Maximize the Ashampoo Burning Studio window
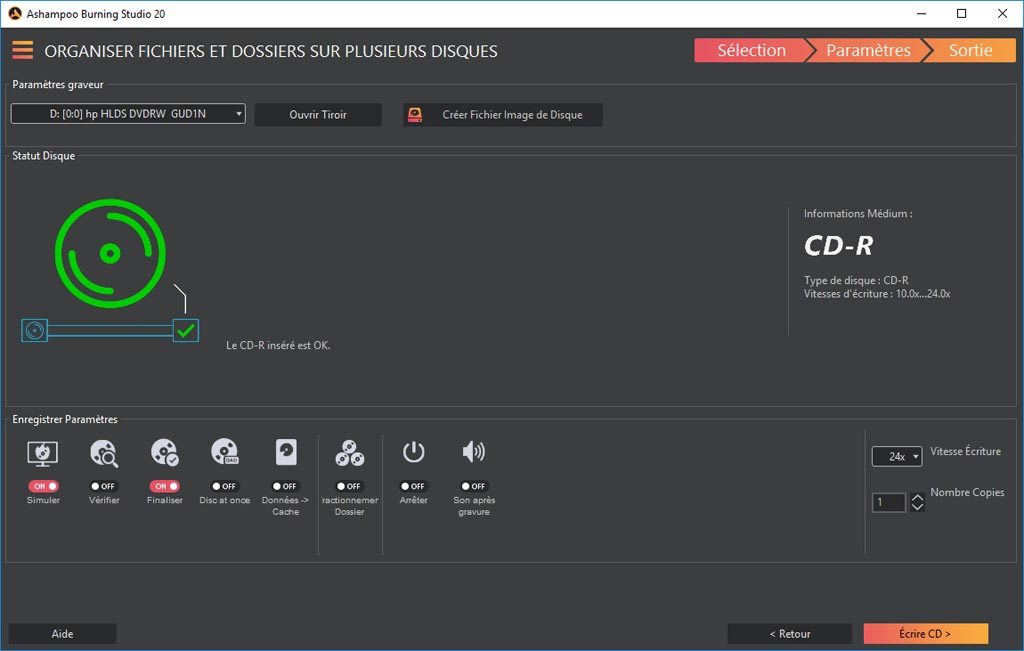 [961, 14]
